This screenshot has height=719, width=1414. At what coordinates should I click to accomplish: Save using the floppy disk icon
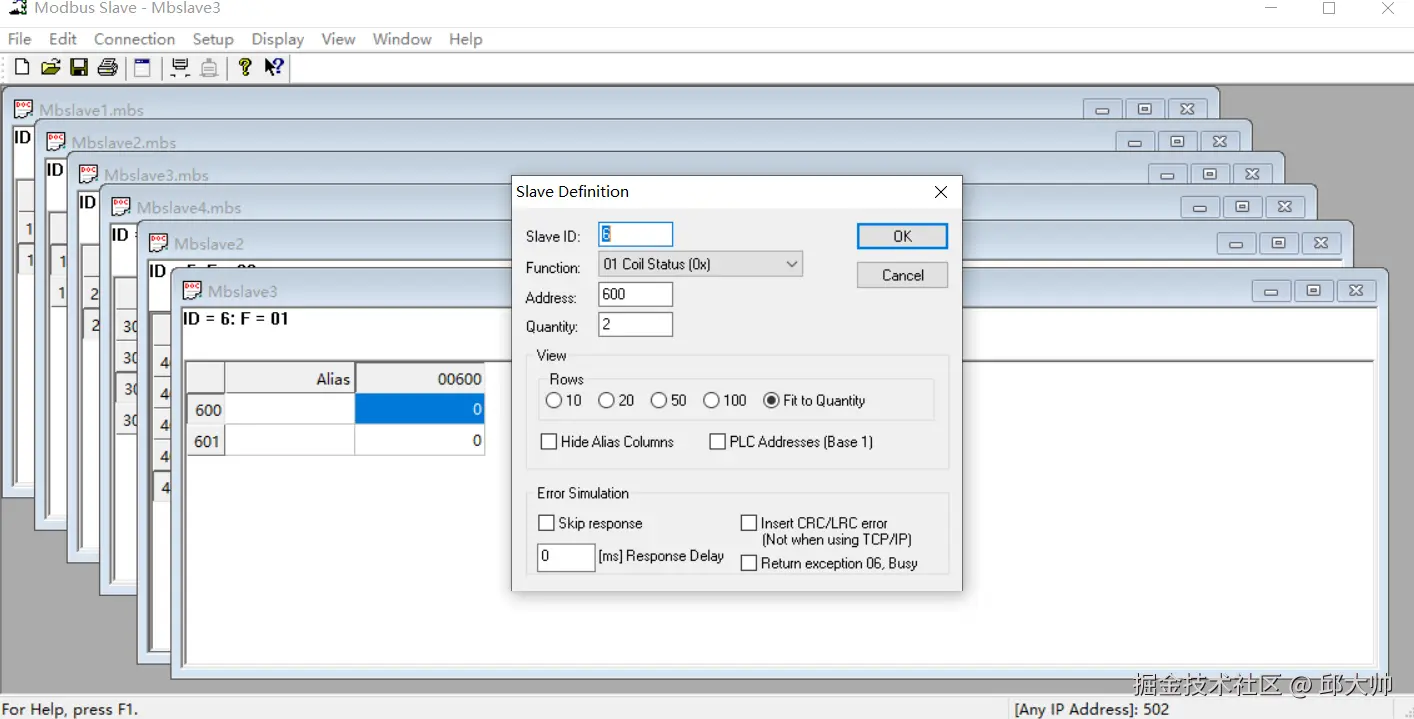[x=79, y=67]
